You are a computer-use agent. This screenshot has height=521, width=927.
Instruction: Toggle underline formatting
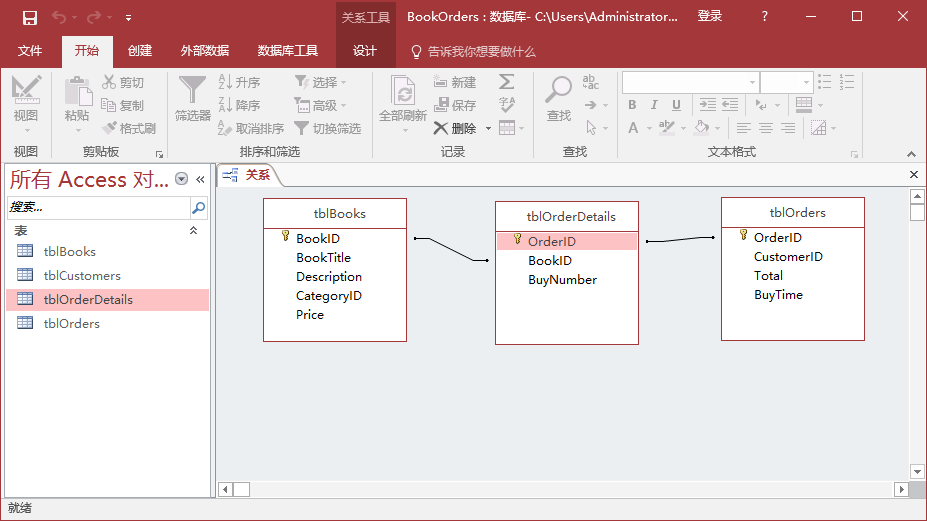[677, 105]
